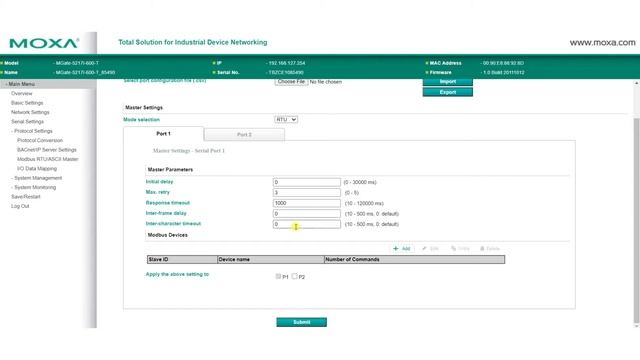640x360 pixels.
Task: Open Protocol Conversion page
Action: click(x=40, y=140)
